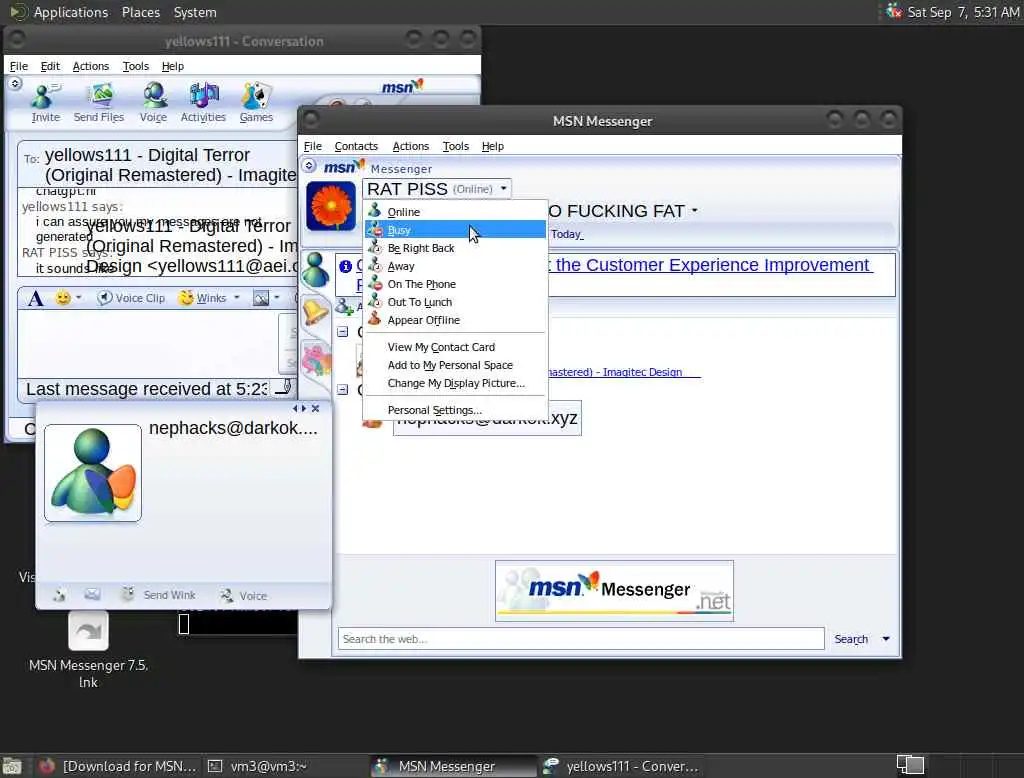
Task: Select colorful tab icon below the bell
Action: (316, 359)
